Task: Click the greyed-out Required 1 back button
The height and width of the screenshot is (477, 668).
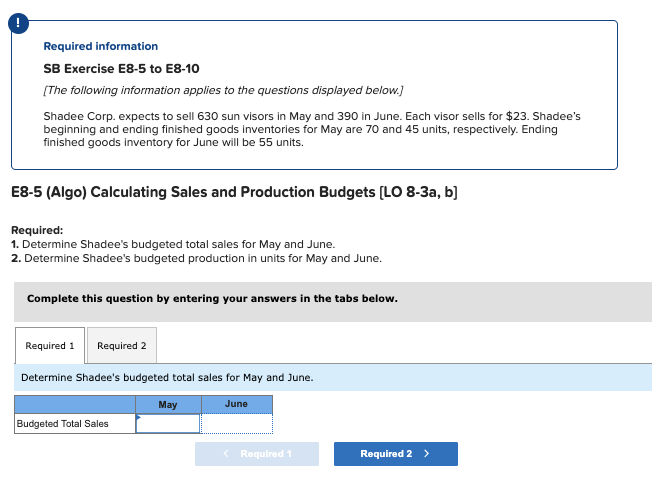Action: pos(257,454)
